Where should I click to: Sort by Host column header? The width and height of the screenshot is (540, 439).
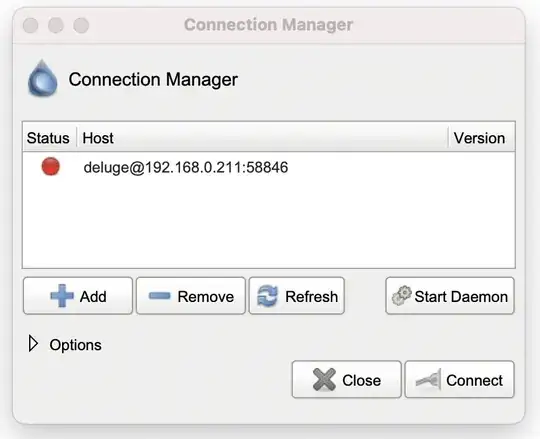point(262,138)
